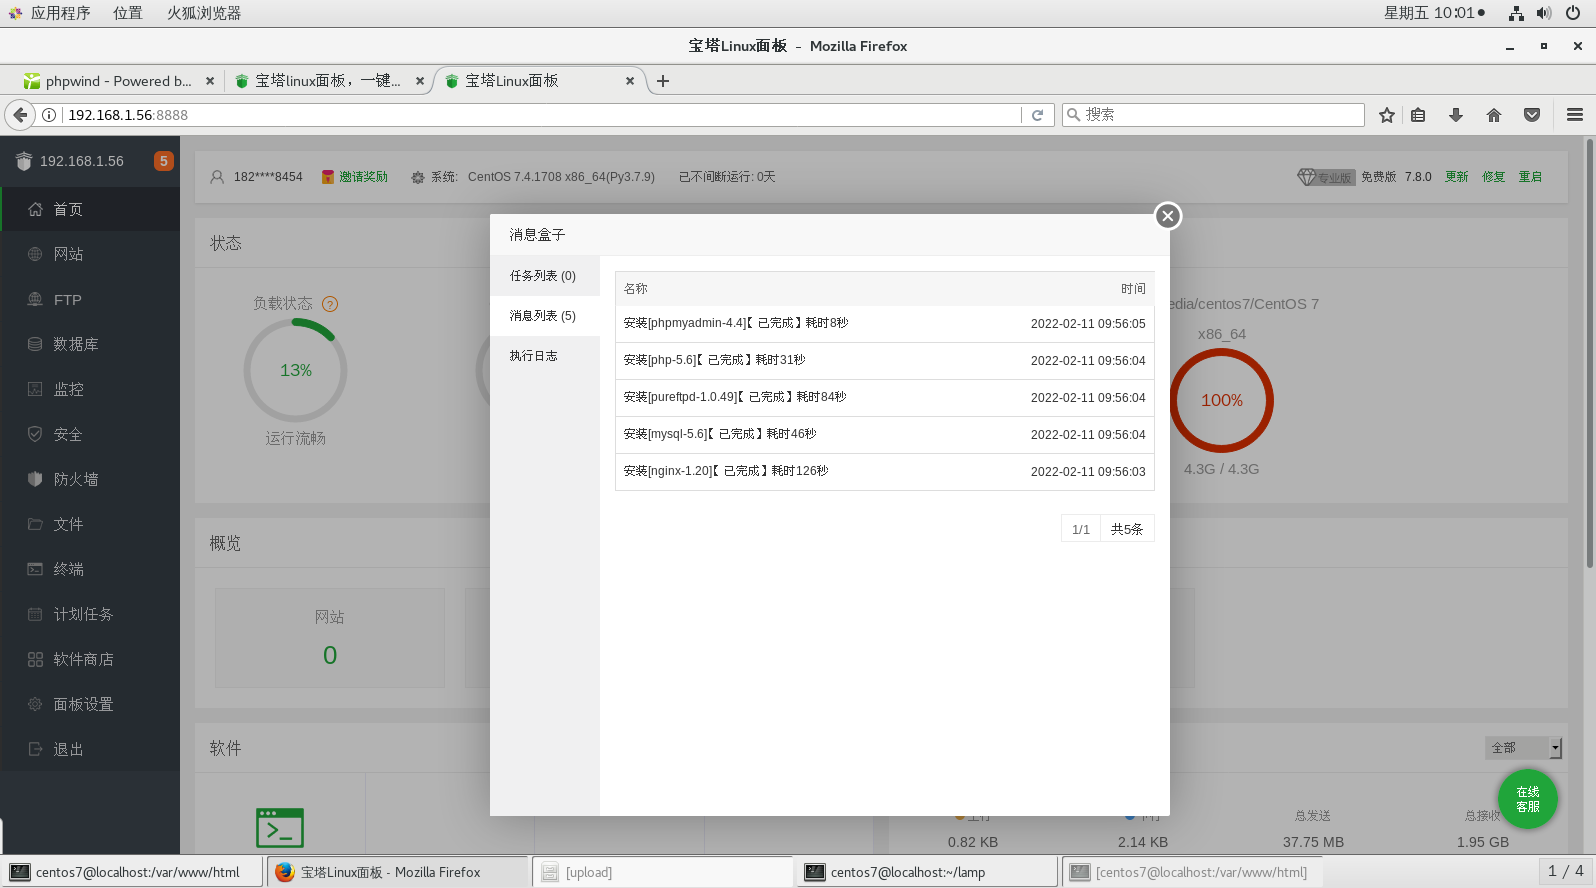
Task: Close the 消息盒子 dialog
Action: pos(1167,216)
